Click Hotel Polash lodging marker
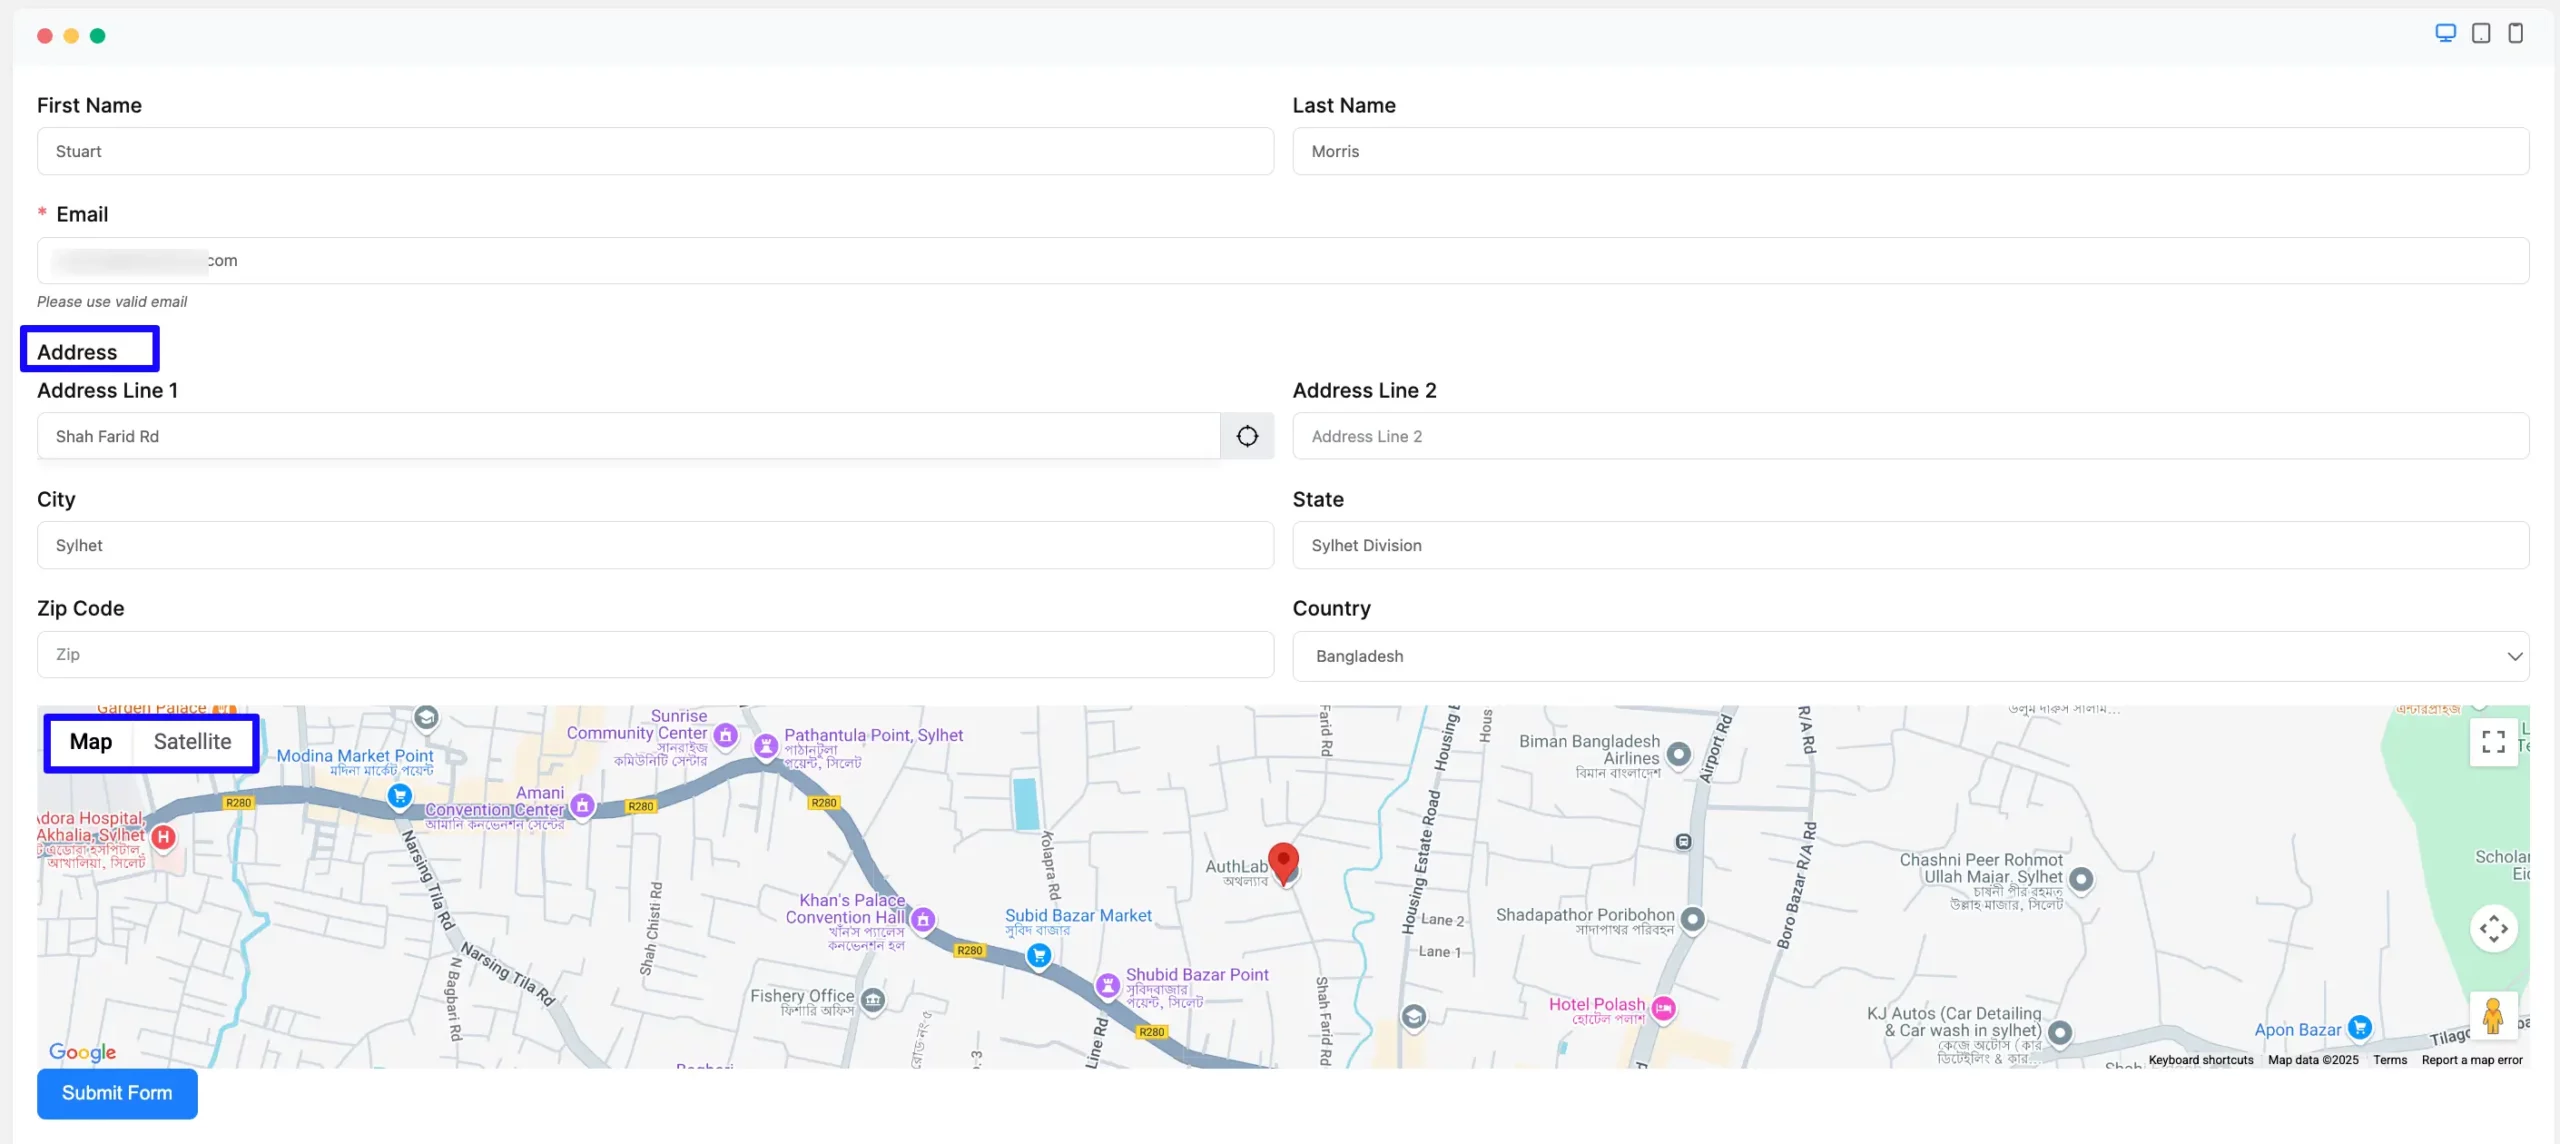 (1663, 1009)
